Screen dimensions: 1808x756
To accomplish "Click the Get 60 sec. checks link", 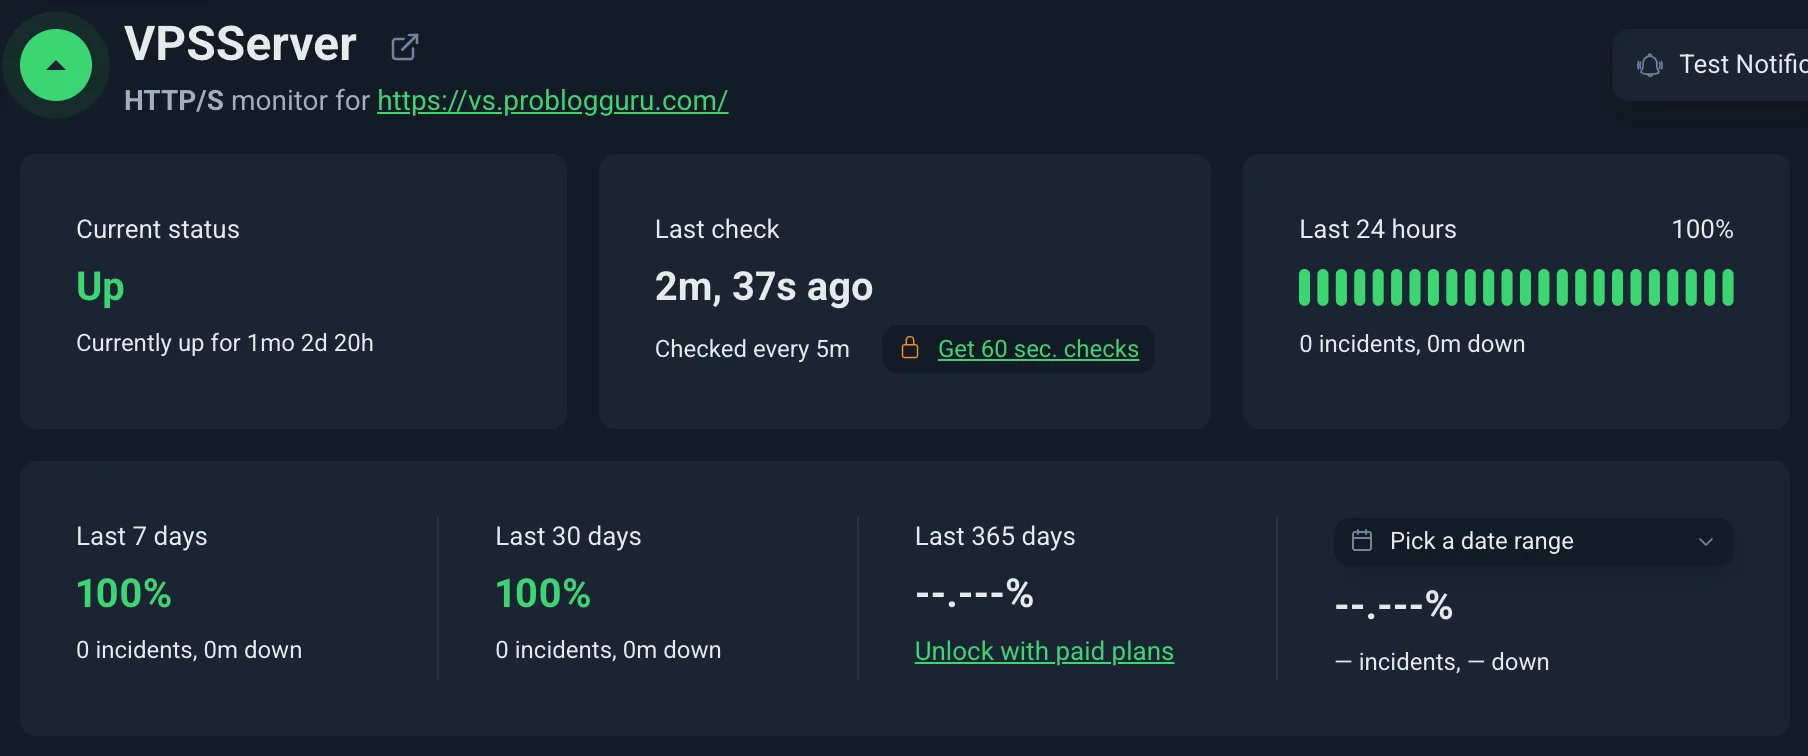I will point(1038,349).
